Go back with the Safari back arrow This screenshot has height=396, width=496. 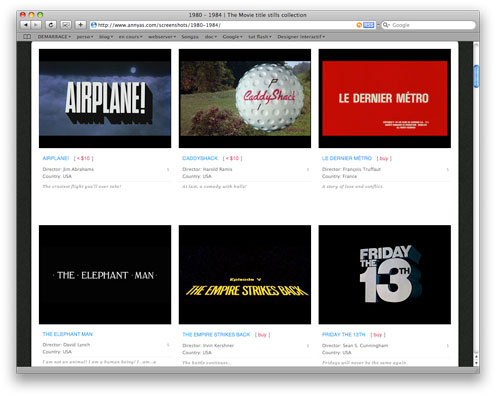pos(25,25)
